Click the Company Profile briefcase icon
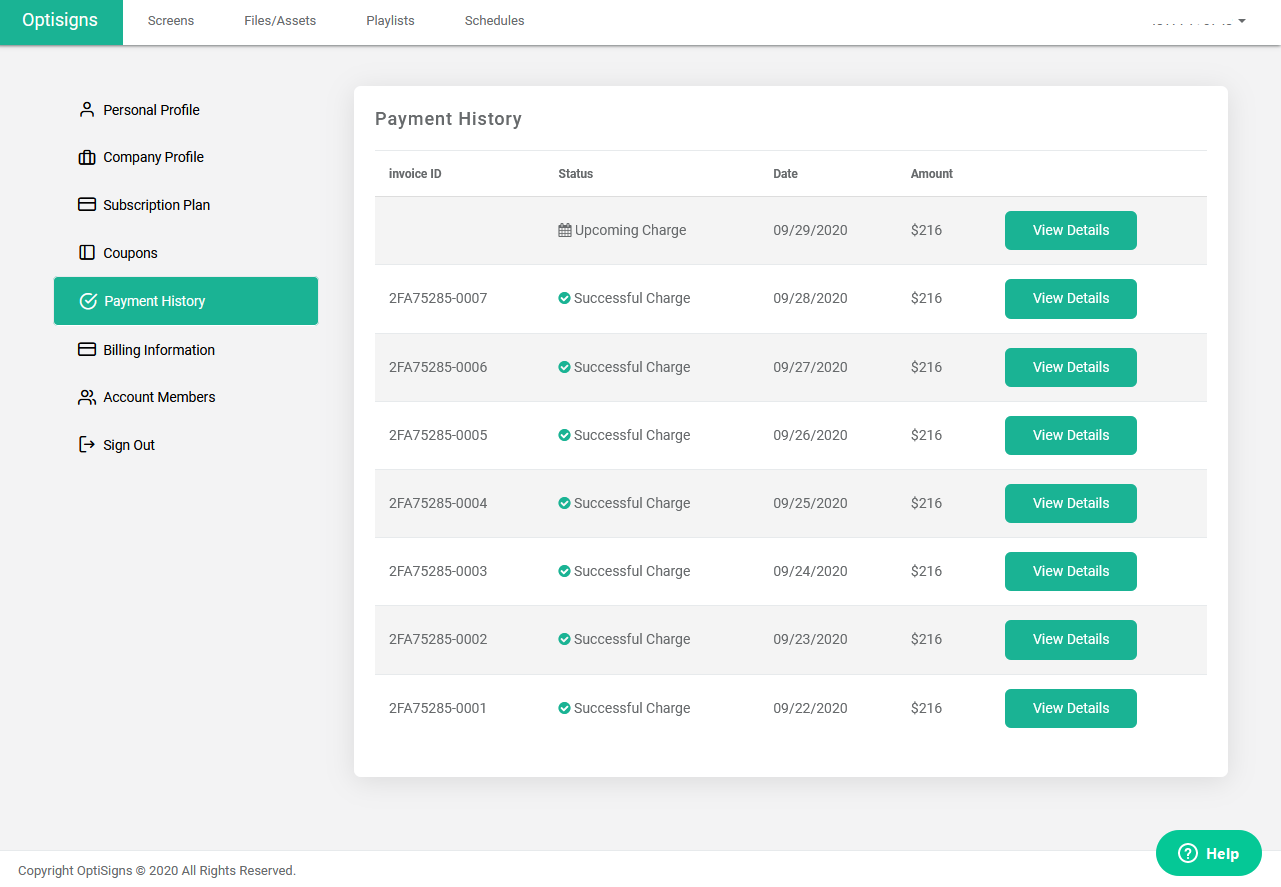Image resolution: width=1281 pixels, height=887 pixels. (x=87, y=157)
